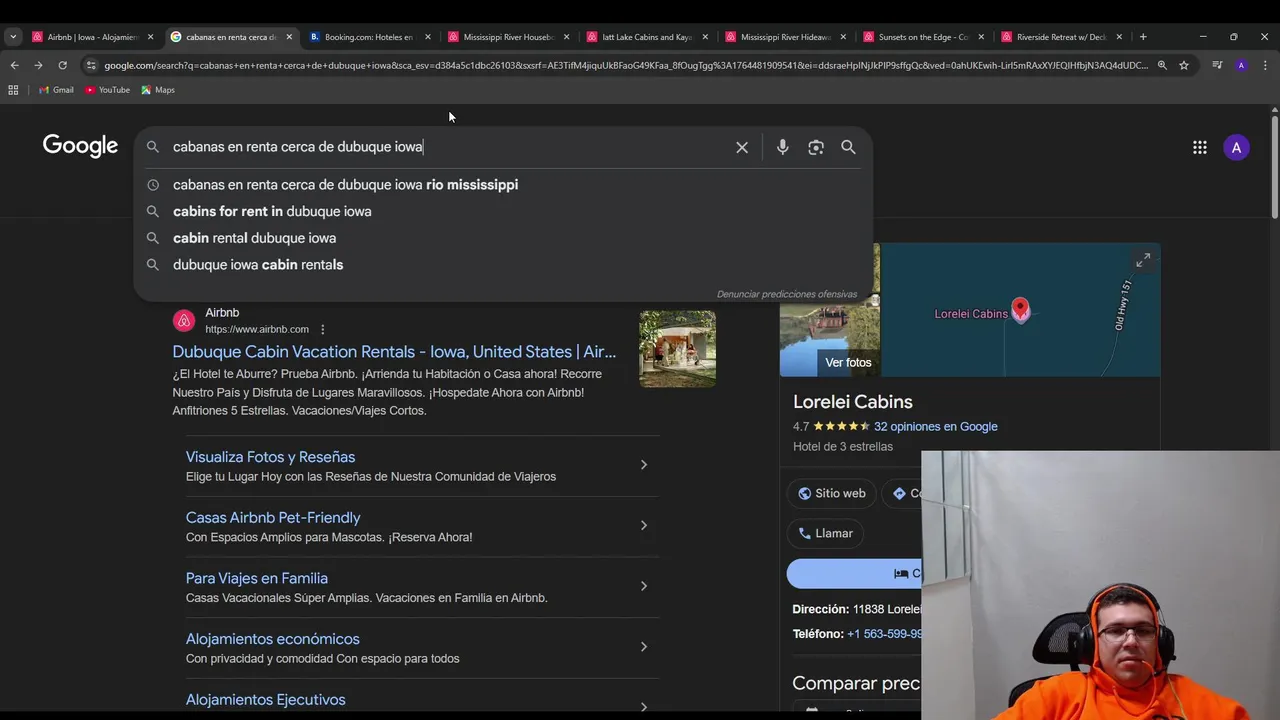Open Dubuque Cabin Vacation Rentals Airbnb result
This screenshot has height=720, width=1280.
click(x=394, y=352)
